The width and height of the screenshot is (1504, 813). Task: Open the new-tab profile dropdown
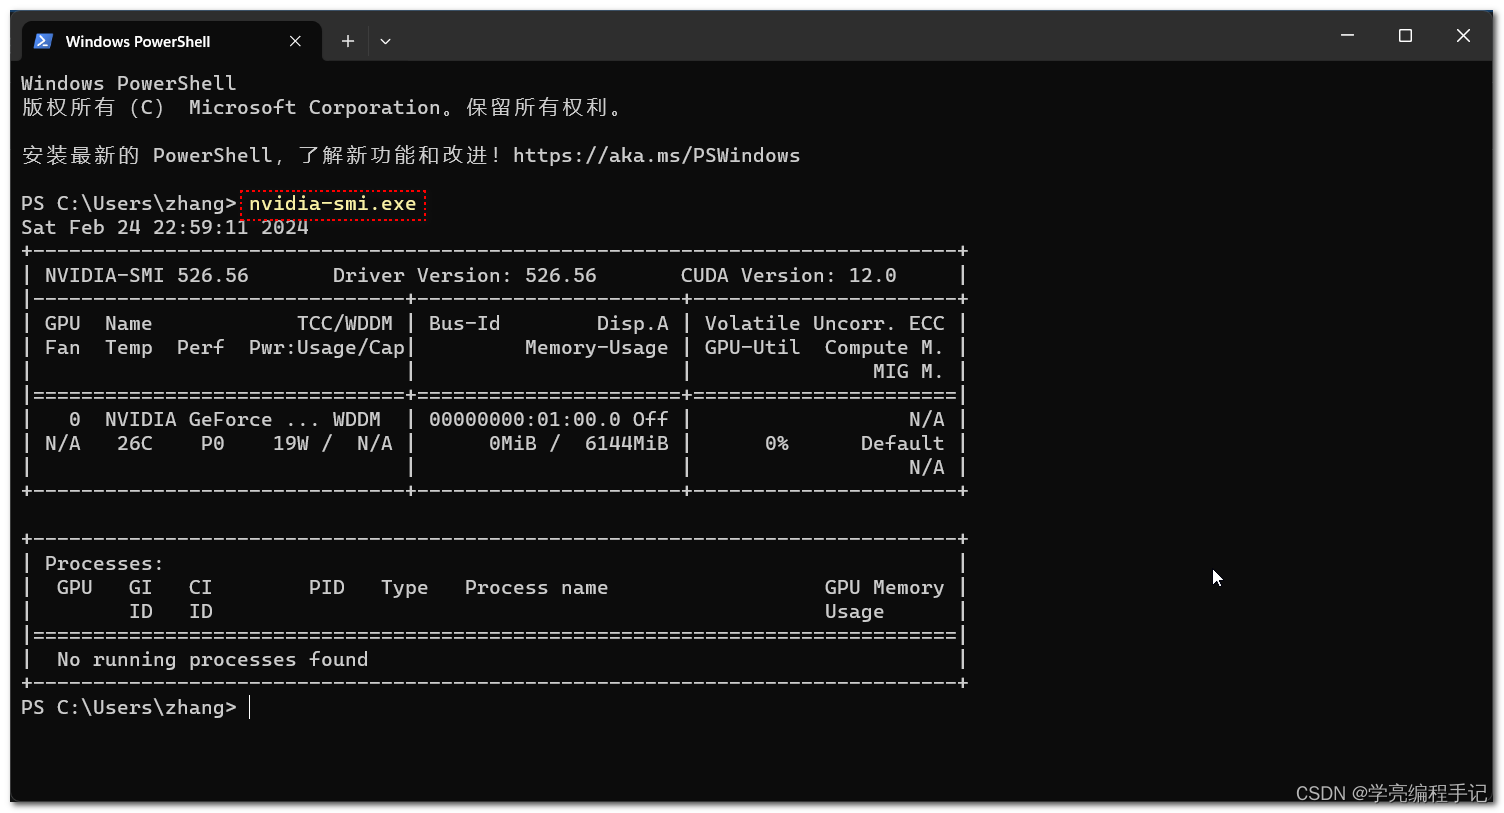click(385, 41)
